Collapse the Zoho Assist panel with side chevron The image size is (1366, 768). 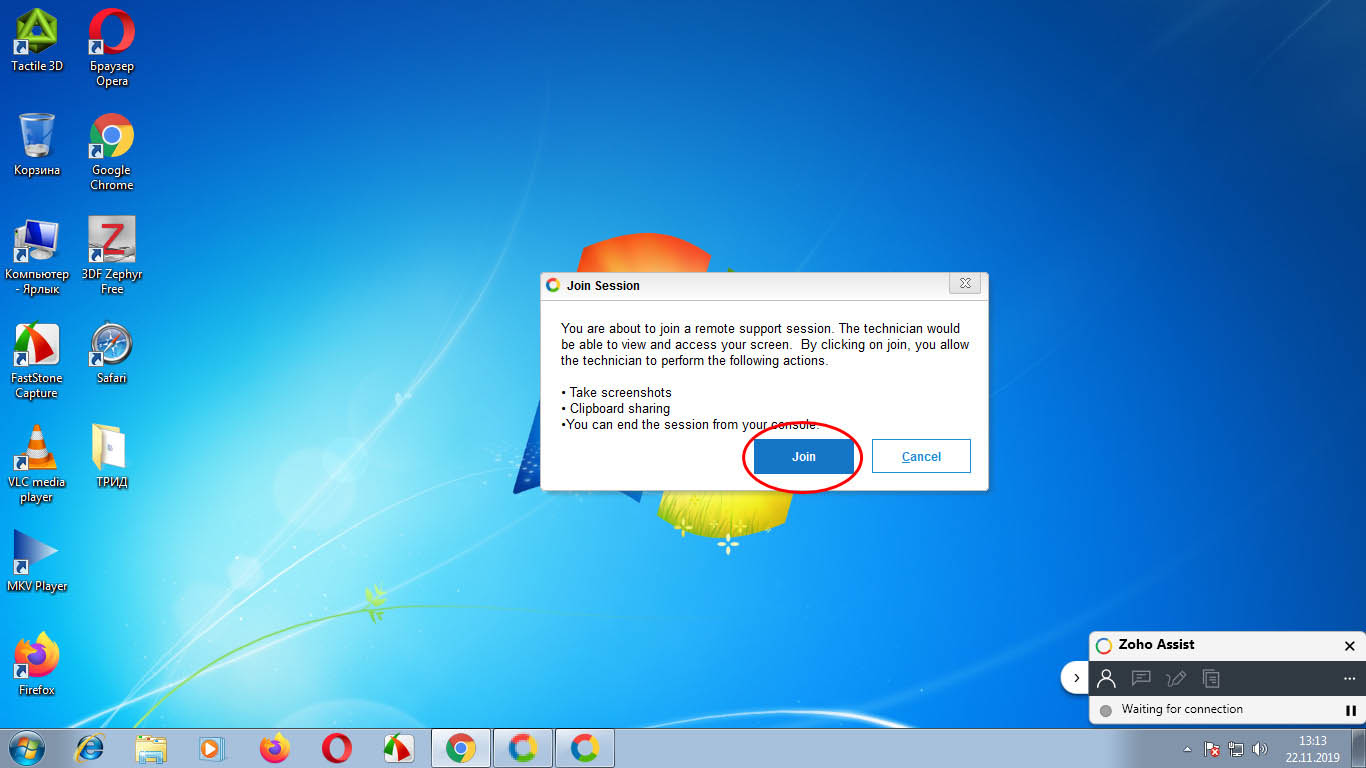(1076, 678)
